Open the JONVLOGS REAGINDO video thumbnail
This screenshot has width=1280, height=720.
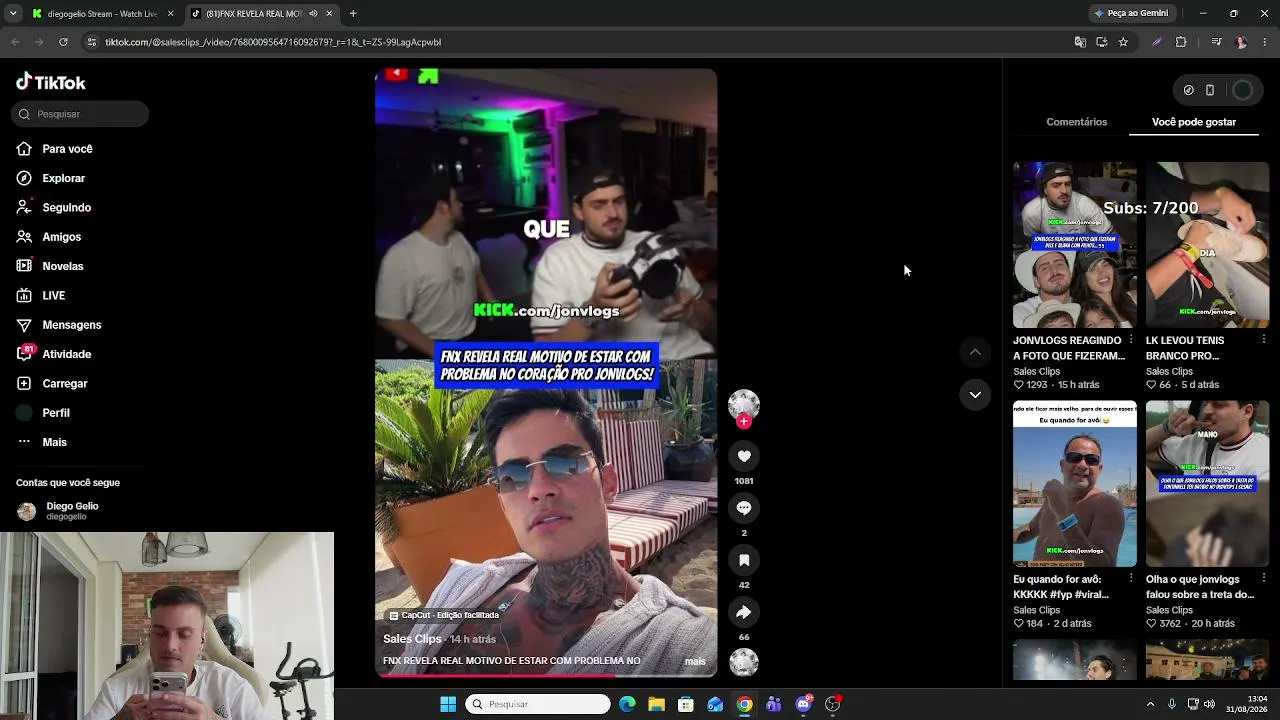pyautogui.click(x=1075, y=245)
